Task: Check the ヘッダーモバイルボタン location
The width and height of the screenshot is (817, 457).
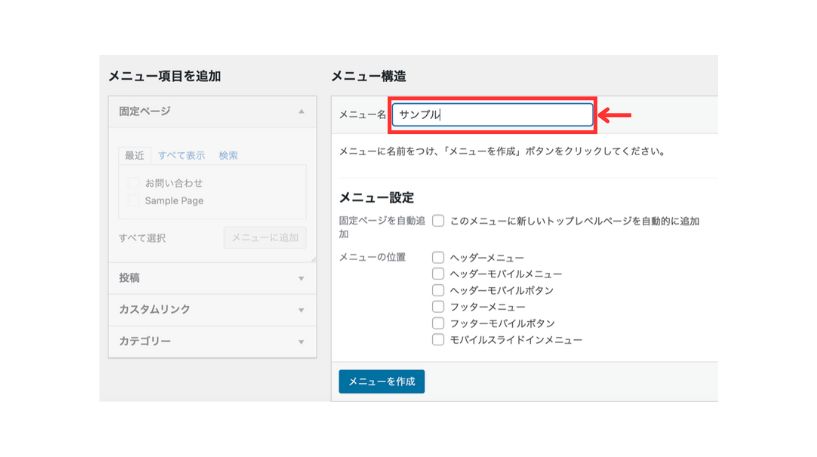Action: click(x=438, y=290)
